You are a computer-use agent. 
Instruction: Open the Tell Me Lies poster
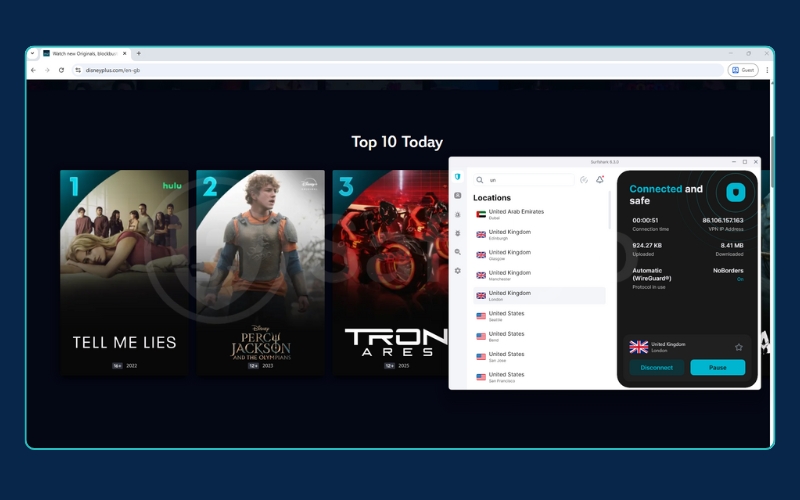(124, 273)
